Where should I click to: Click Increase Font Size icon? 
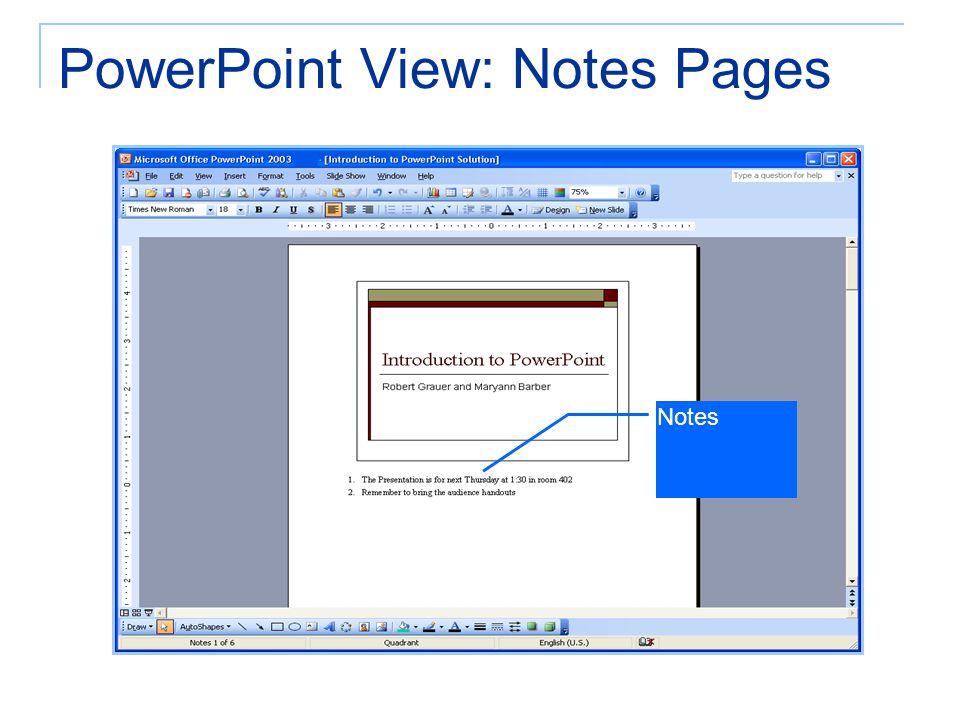(x=429, y=210)
